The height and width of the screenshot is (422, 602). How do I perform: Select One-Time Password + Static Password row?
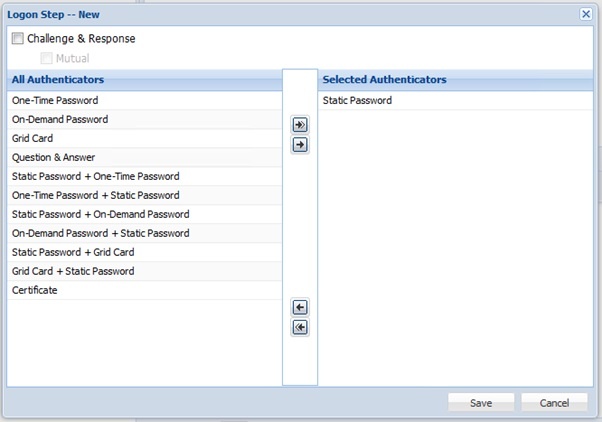pos(96,196)
